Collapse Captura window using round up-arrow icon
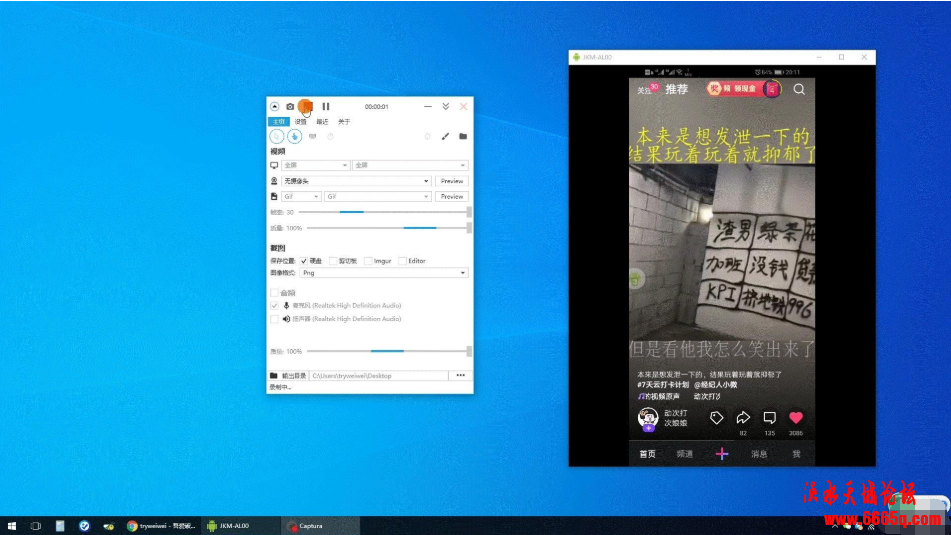This screenshot has height=535, width=951. tap(275, 107)
